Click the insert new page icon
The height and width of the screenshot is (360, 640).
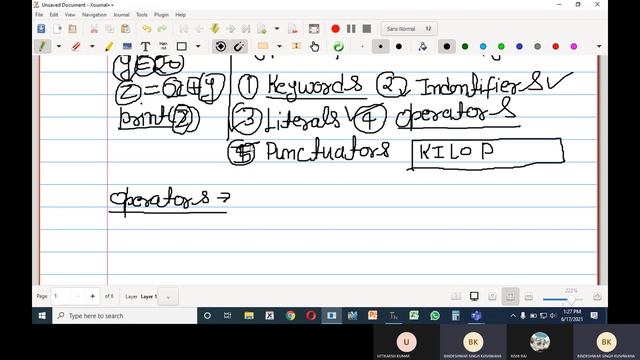pyautogui.click(x=262, y=29)
